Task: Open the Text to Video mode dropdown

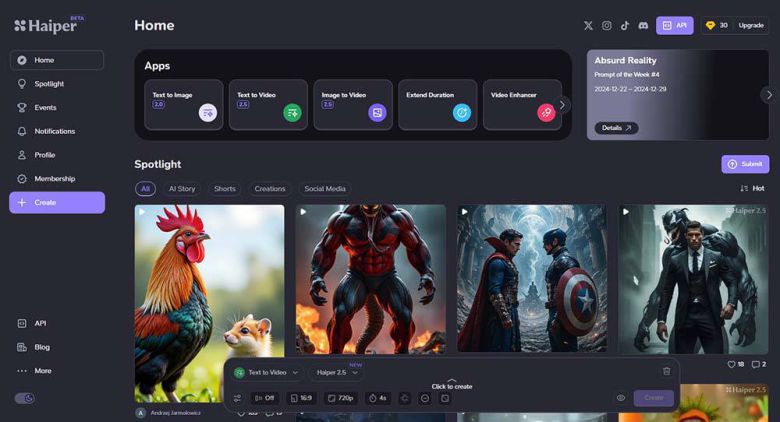Action: coord(267,372)
